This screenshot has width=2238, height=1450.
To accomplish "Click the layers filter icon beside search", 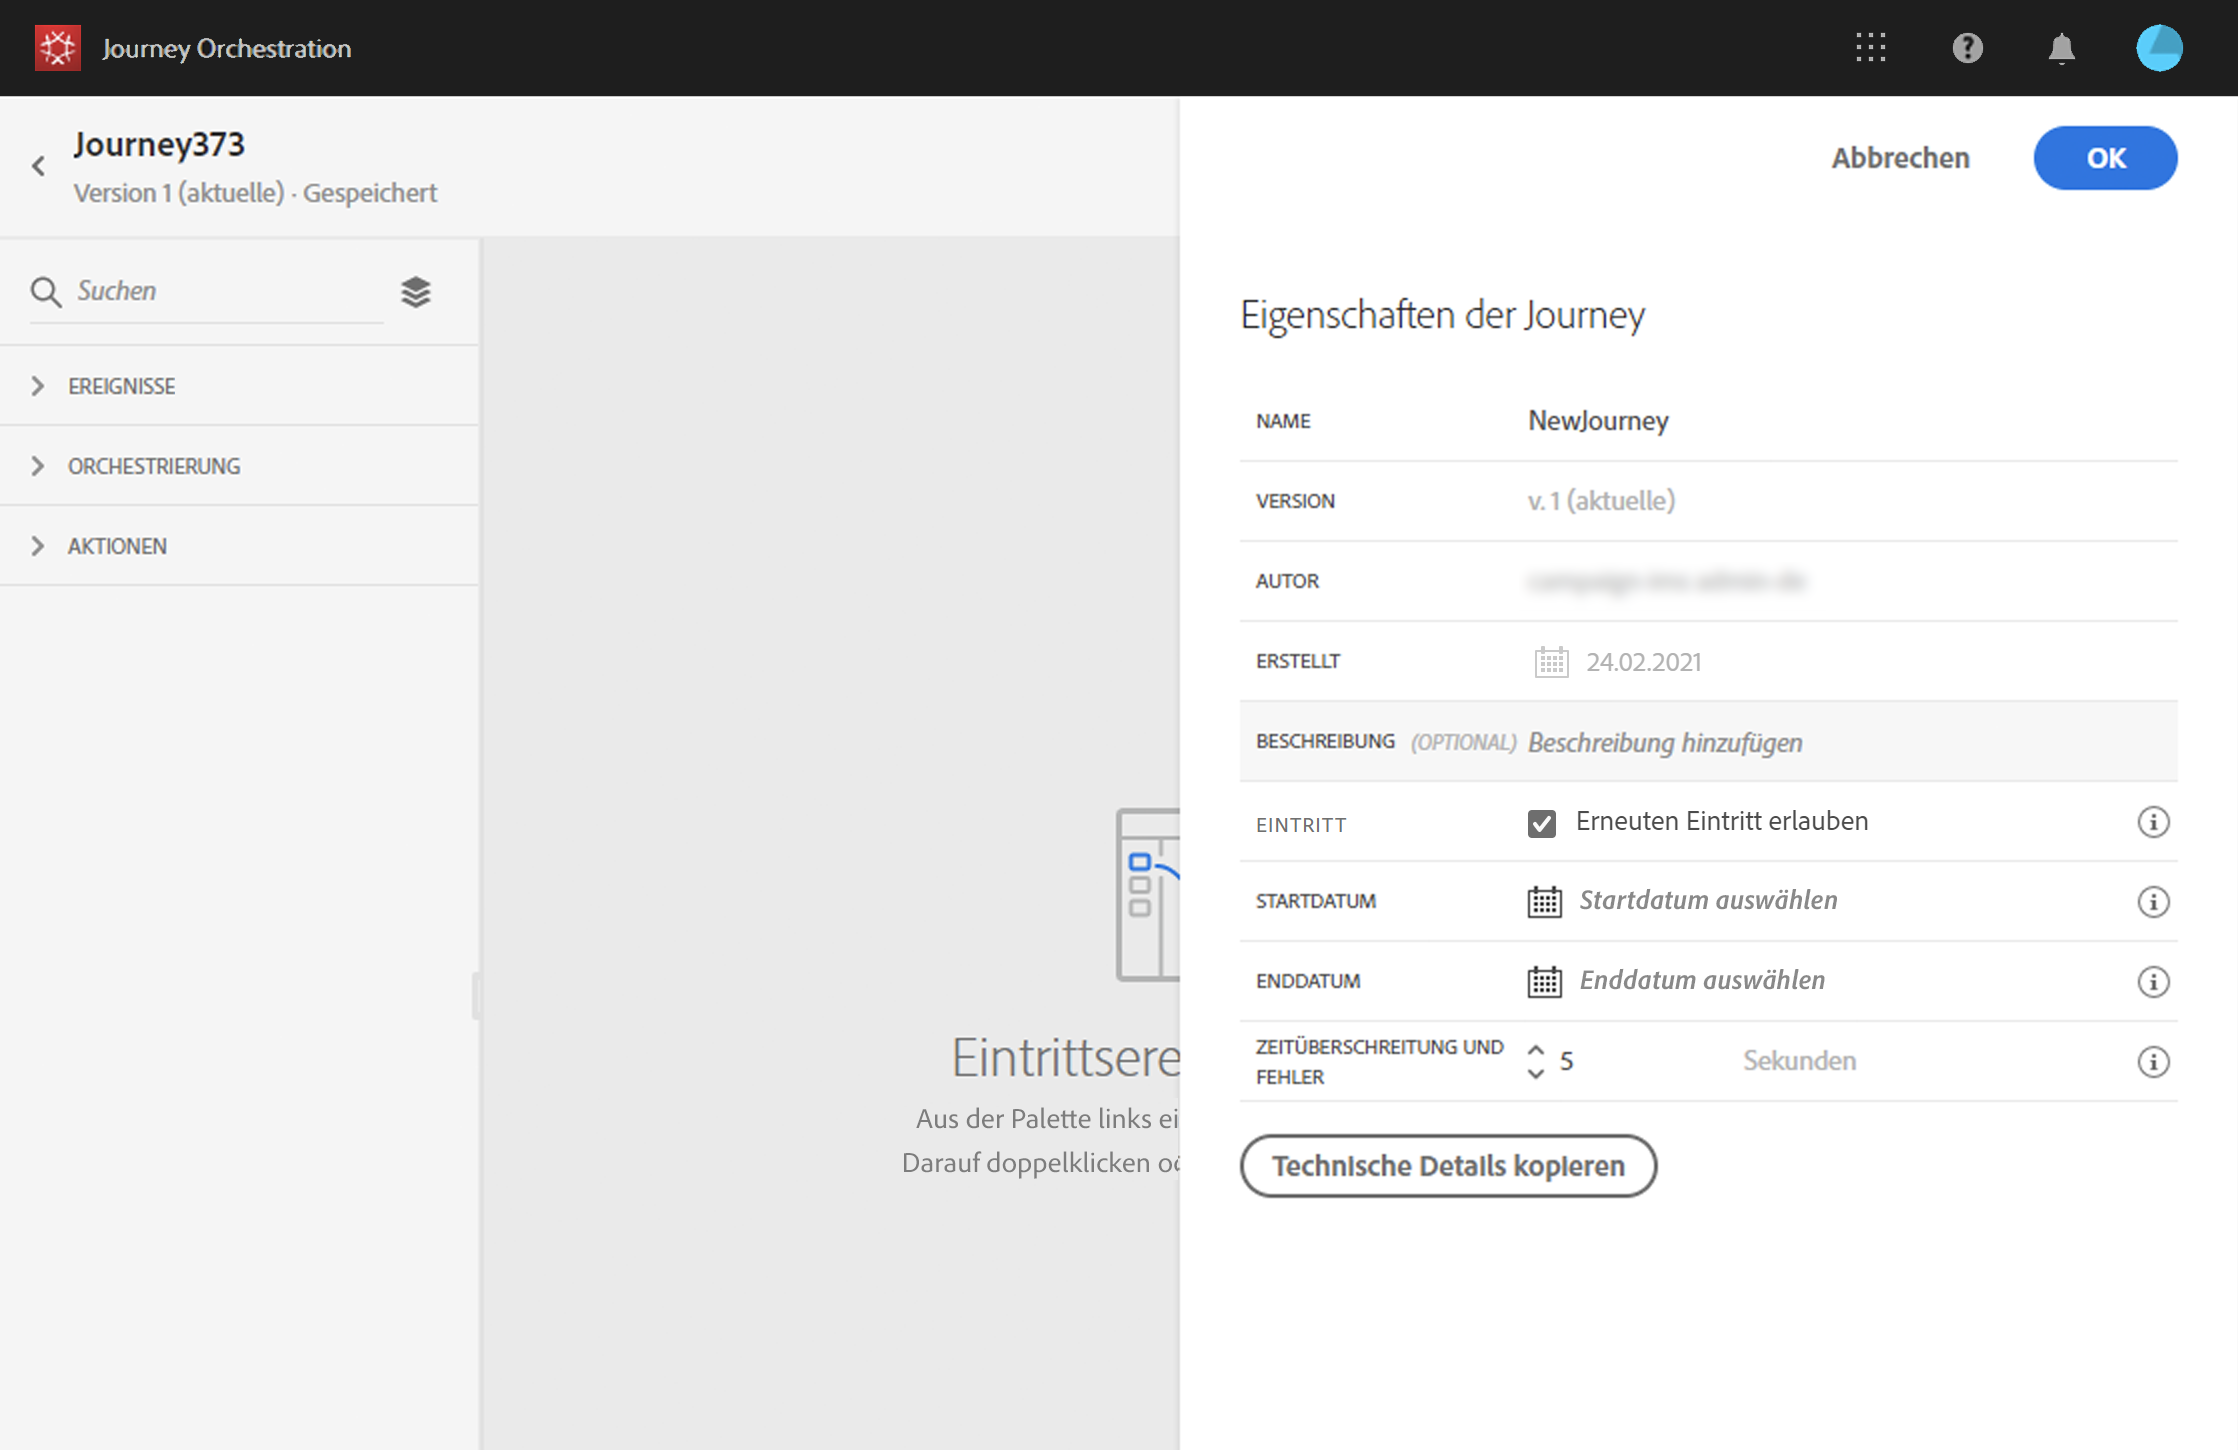I will (x=416, y=292).
